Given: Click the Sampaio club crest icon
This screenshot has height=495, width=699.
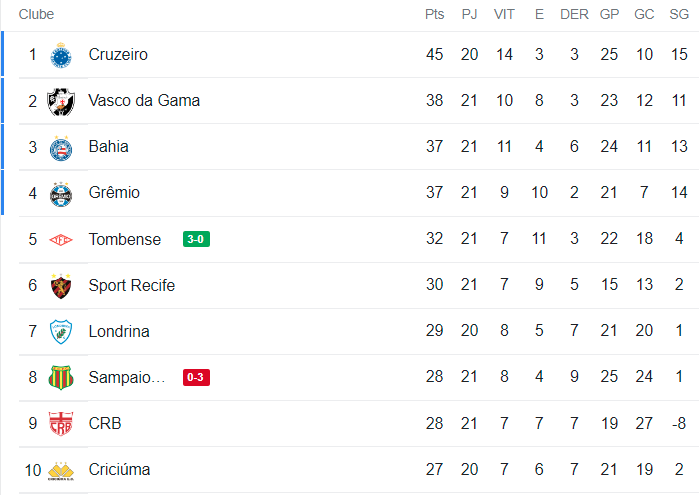Looking at the screenshot, I should coord(62,378).
